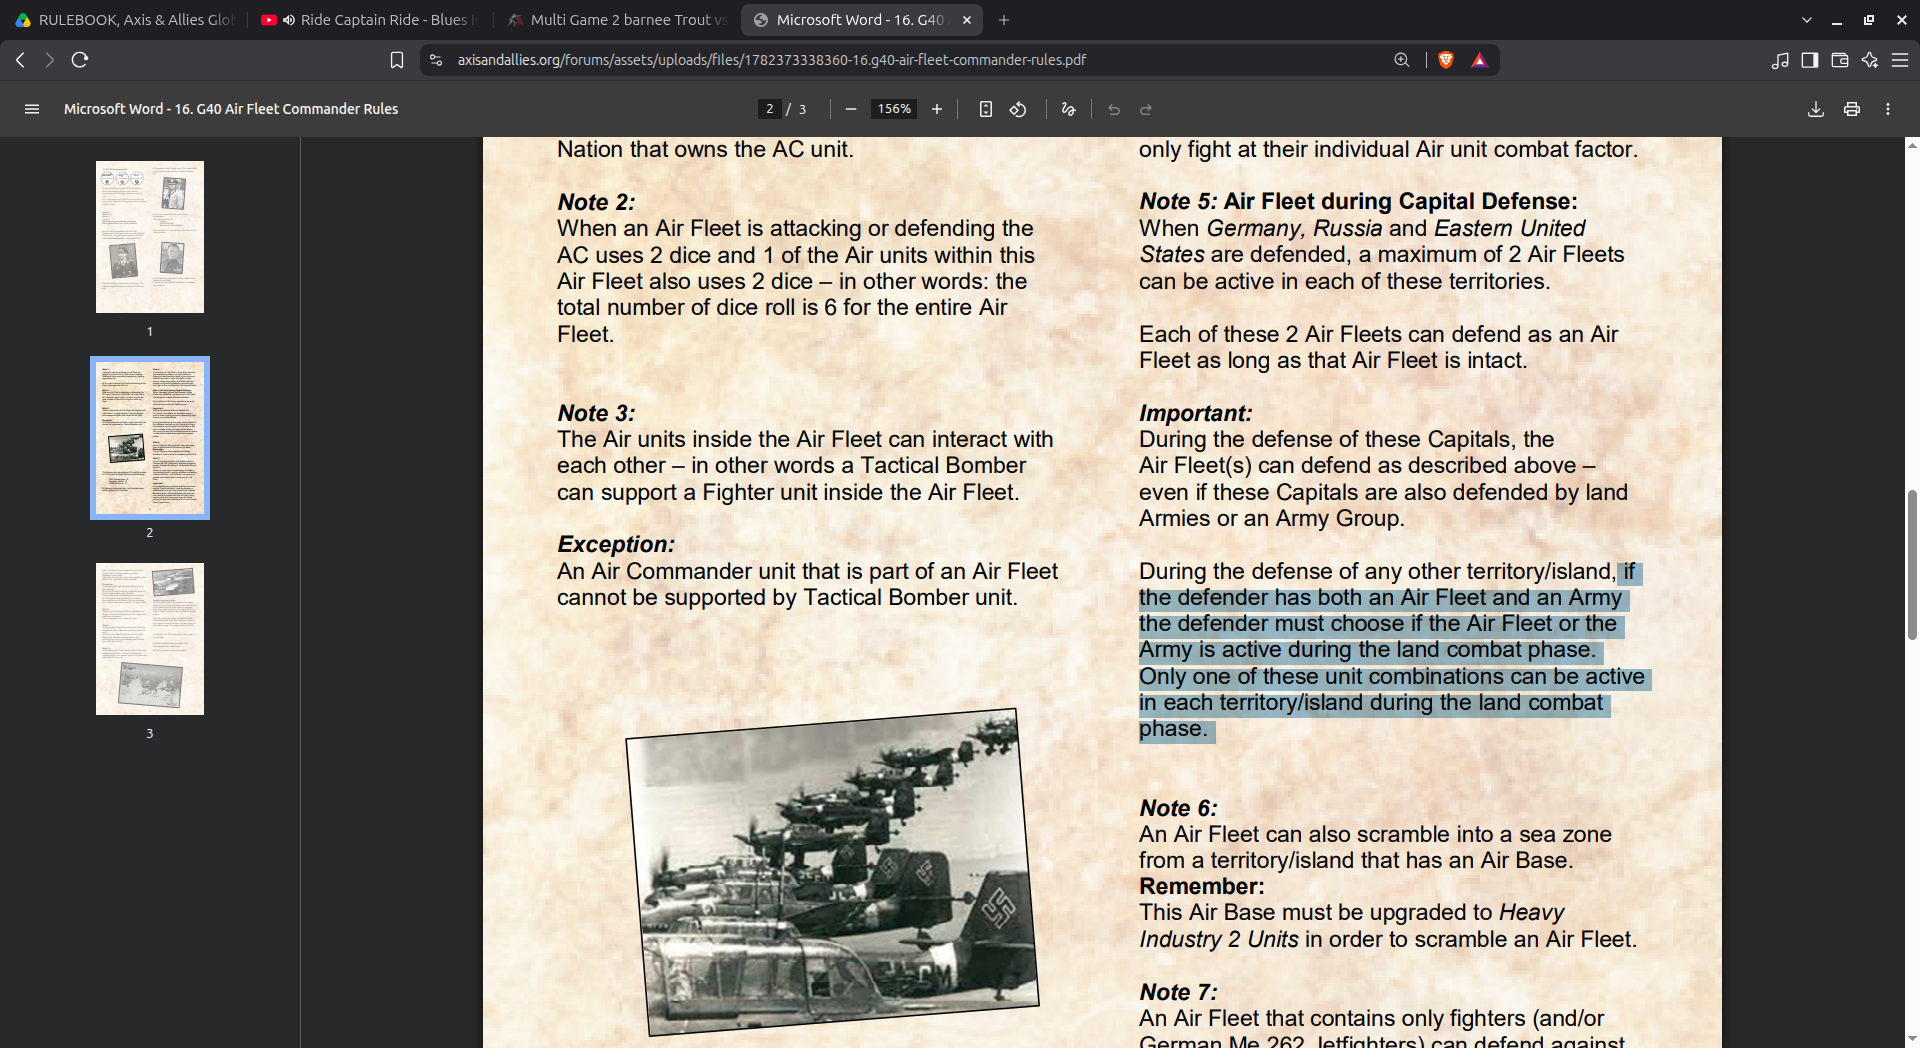This screenshot has width=1920, height=1048.
Task: Open the media playlist music icon
Action: [x=1780, y=60]
